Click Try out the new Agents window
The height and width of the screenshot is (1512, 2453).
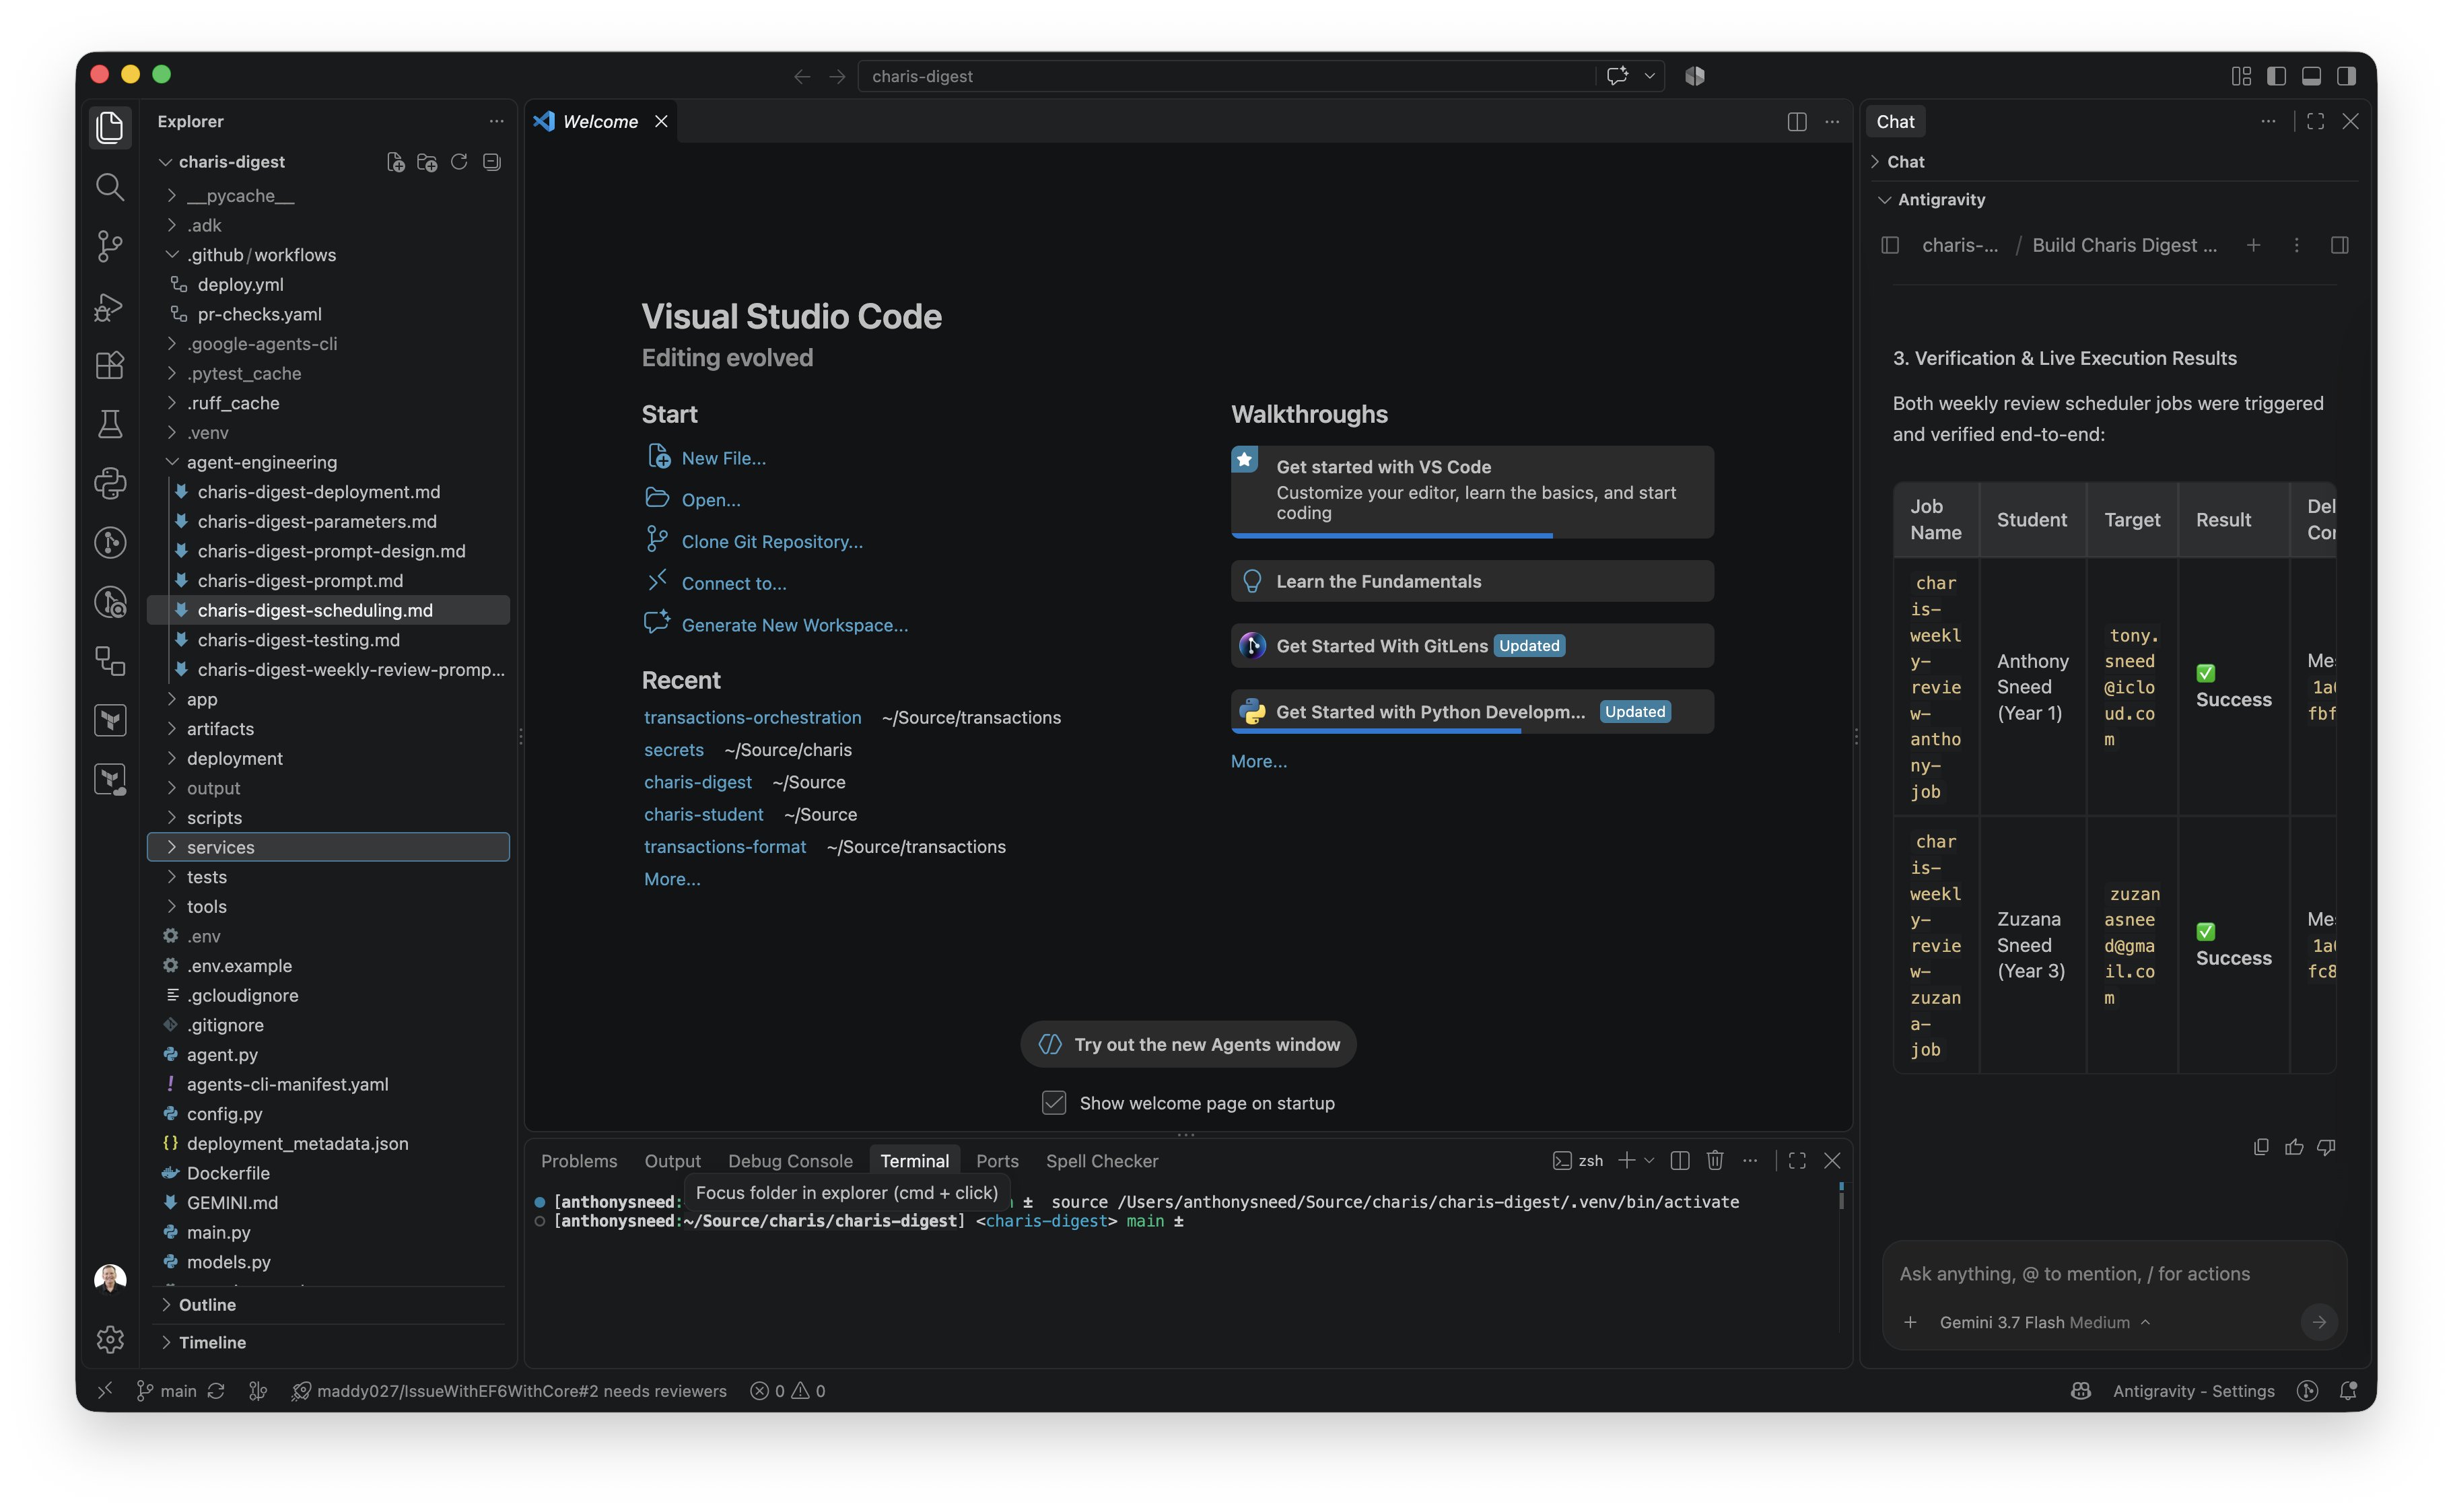click(1188, 1044)
